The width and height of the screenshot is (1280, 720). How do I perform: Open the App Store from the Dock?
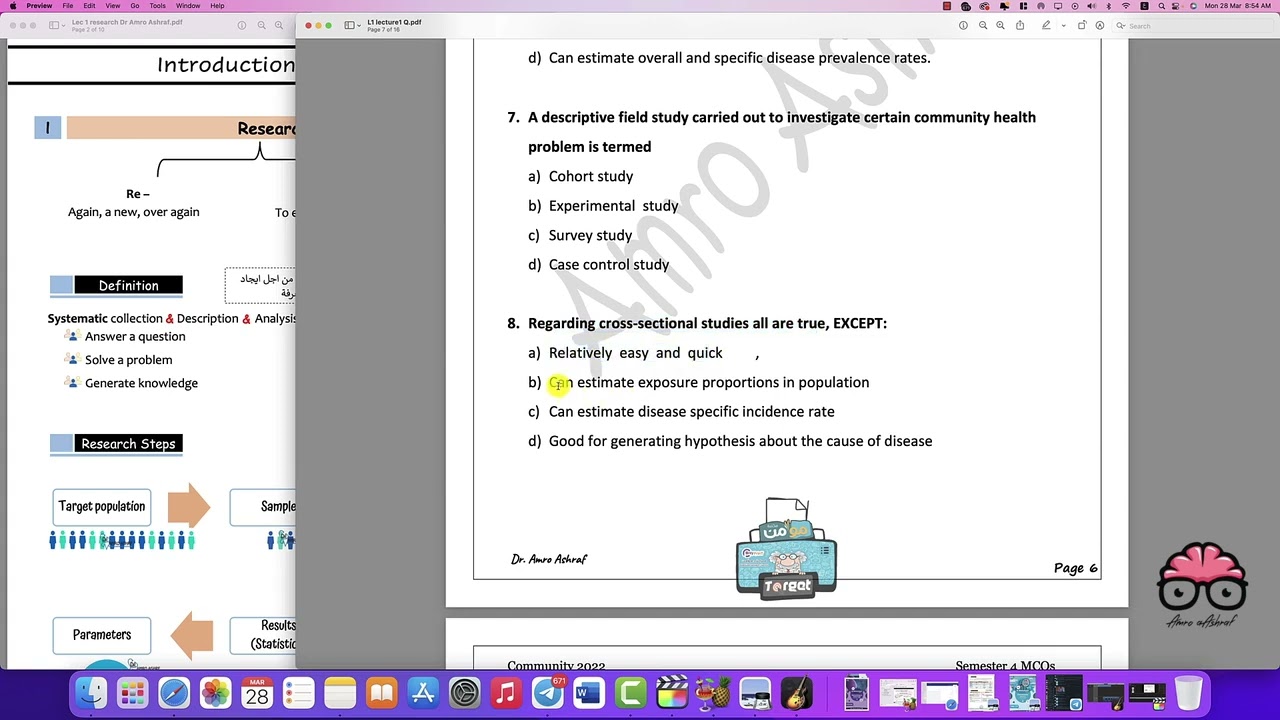423,692
